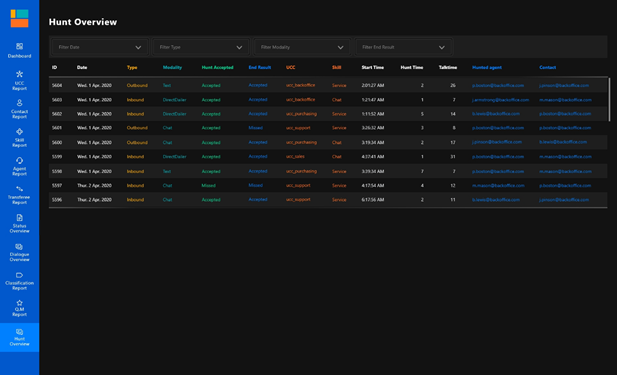This screenshot has height=375, width=617.
Task: Open the Filter Modality dropdown
Action: [301, 47]
